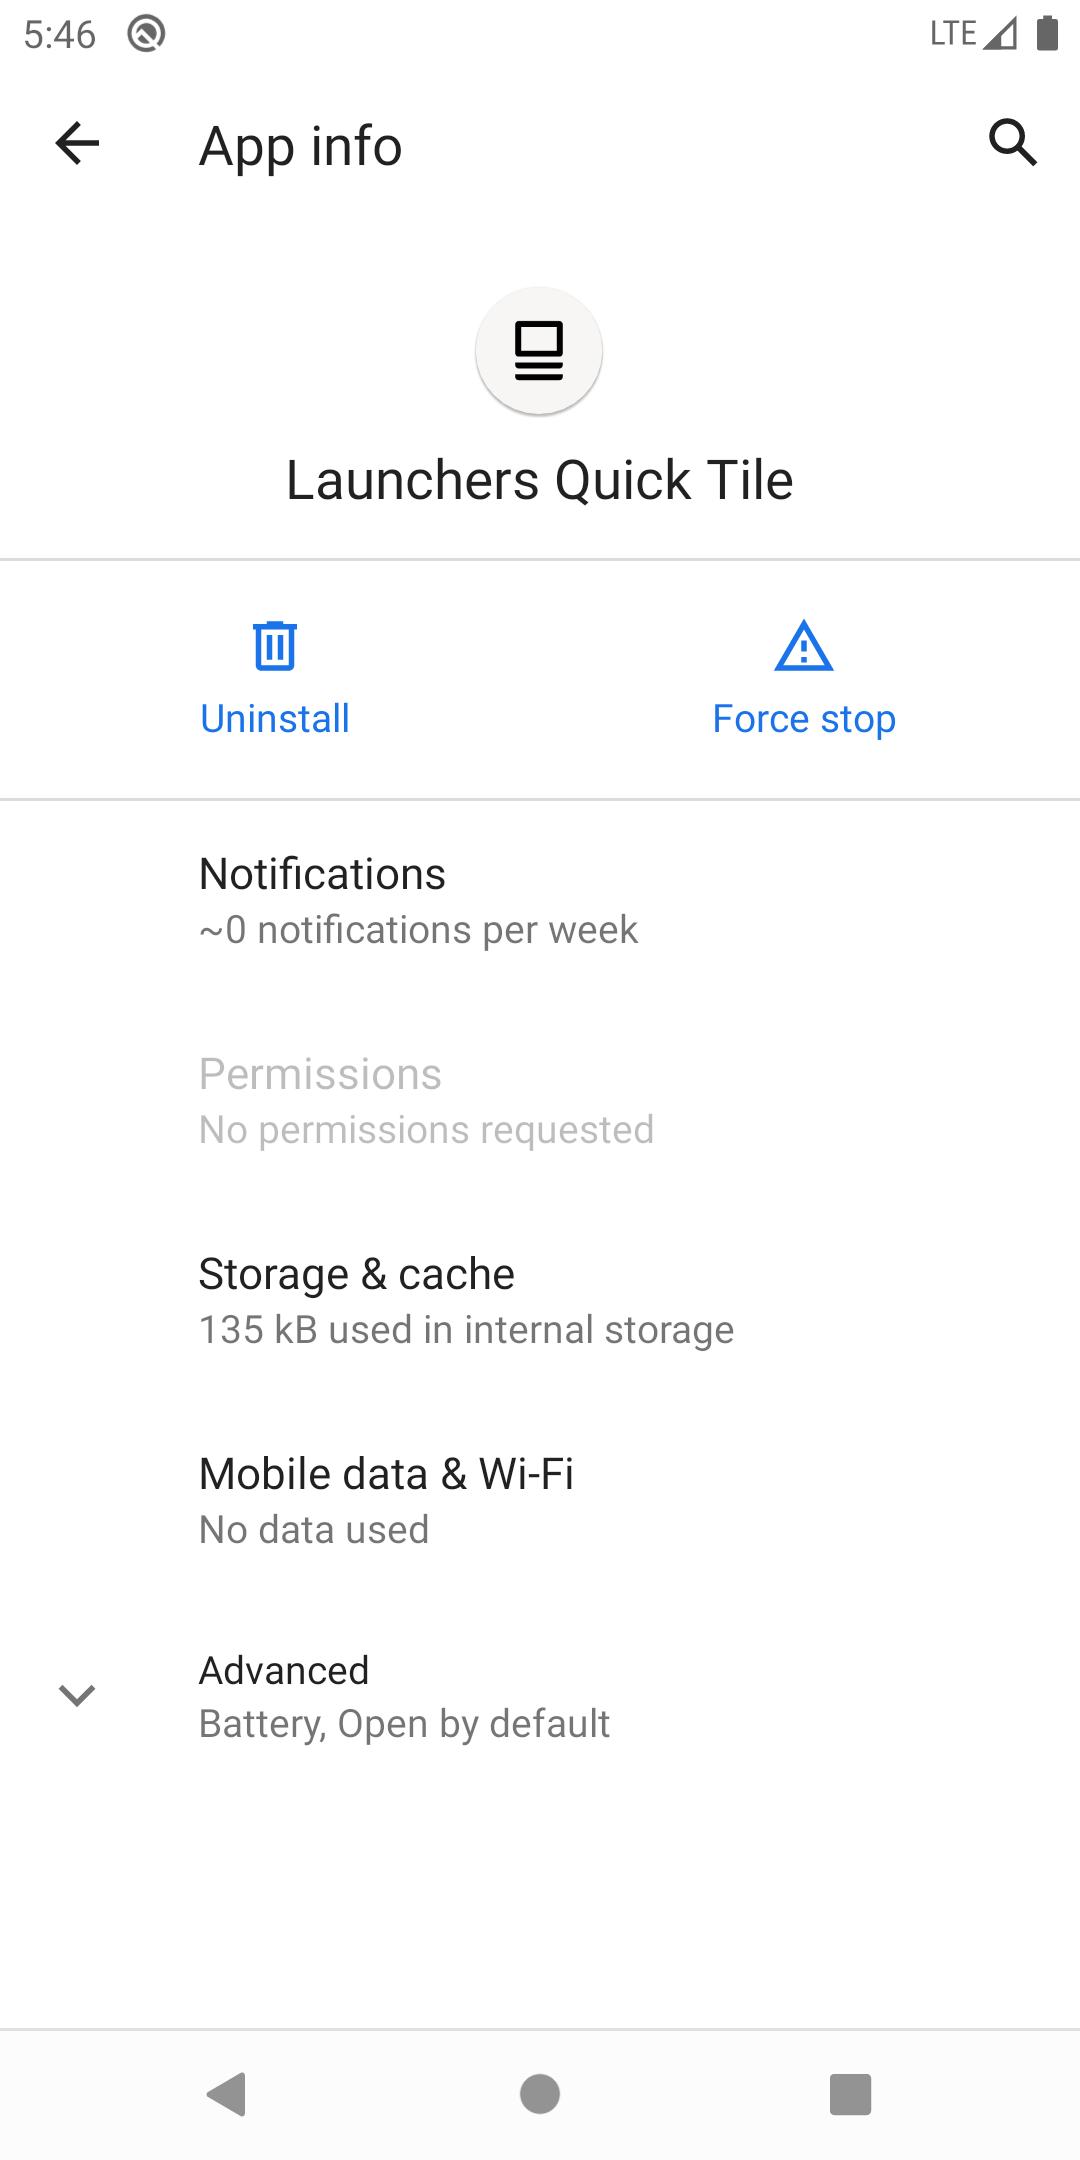Viewport: 1080px width, 2160px height.
Task: Open Mobile data & Wi-Fi usage
Action: tap(540, 1500)
